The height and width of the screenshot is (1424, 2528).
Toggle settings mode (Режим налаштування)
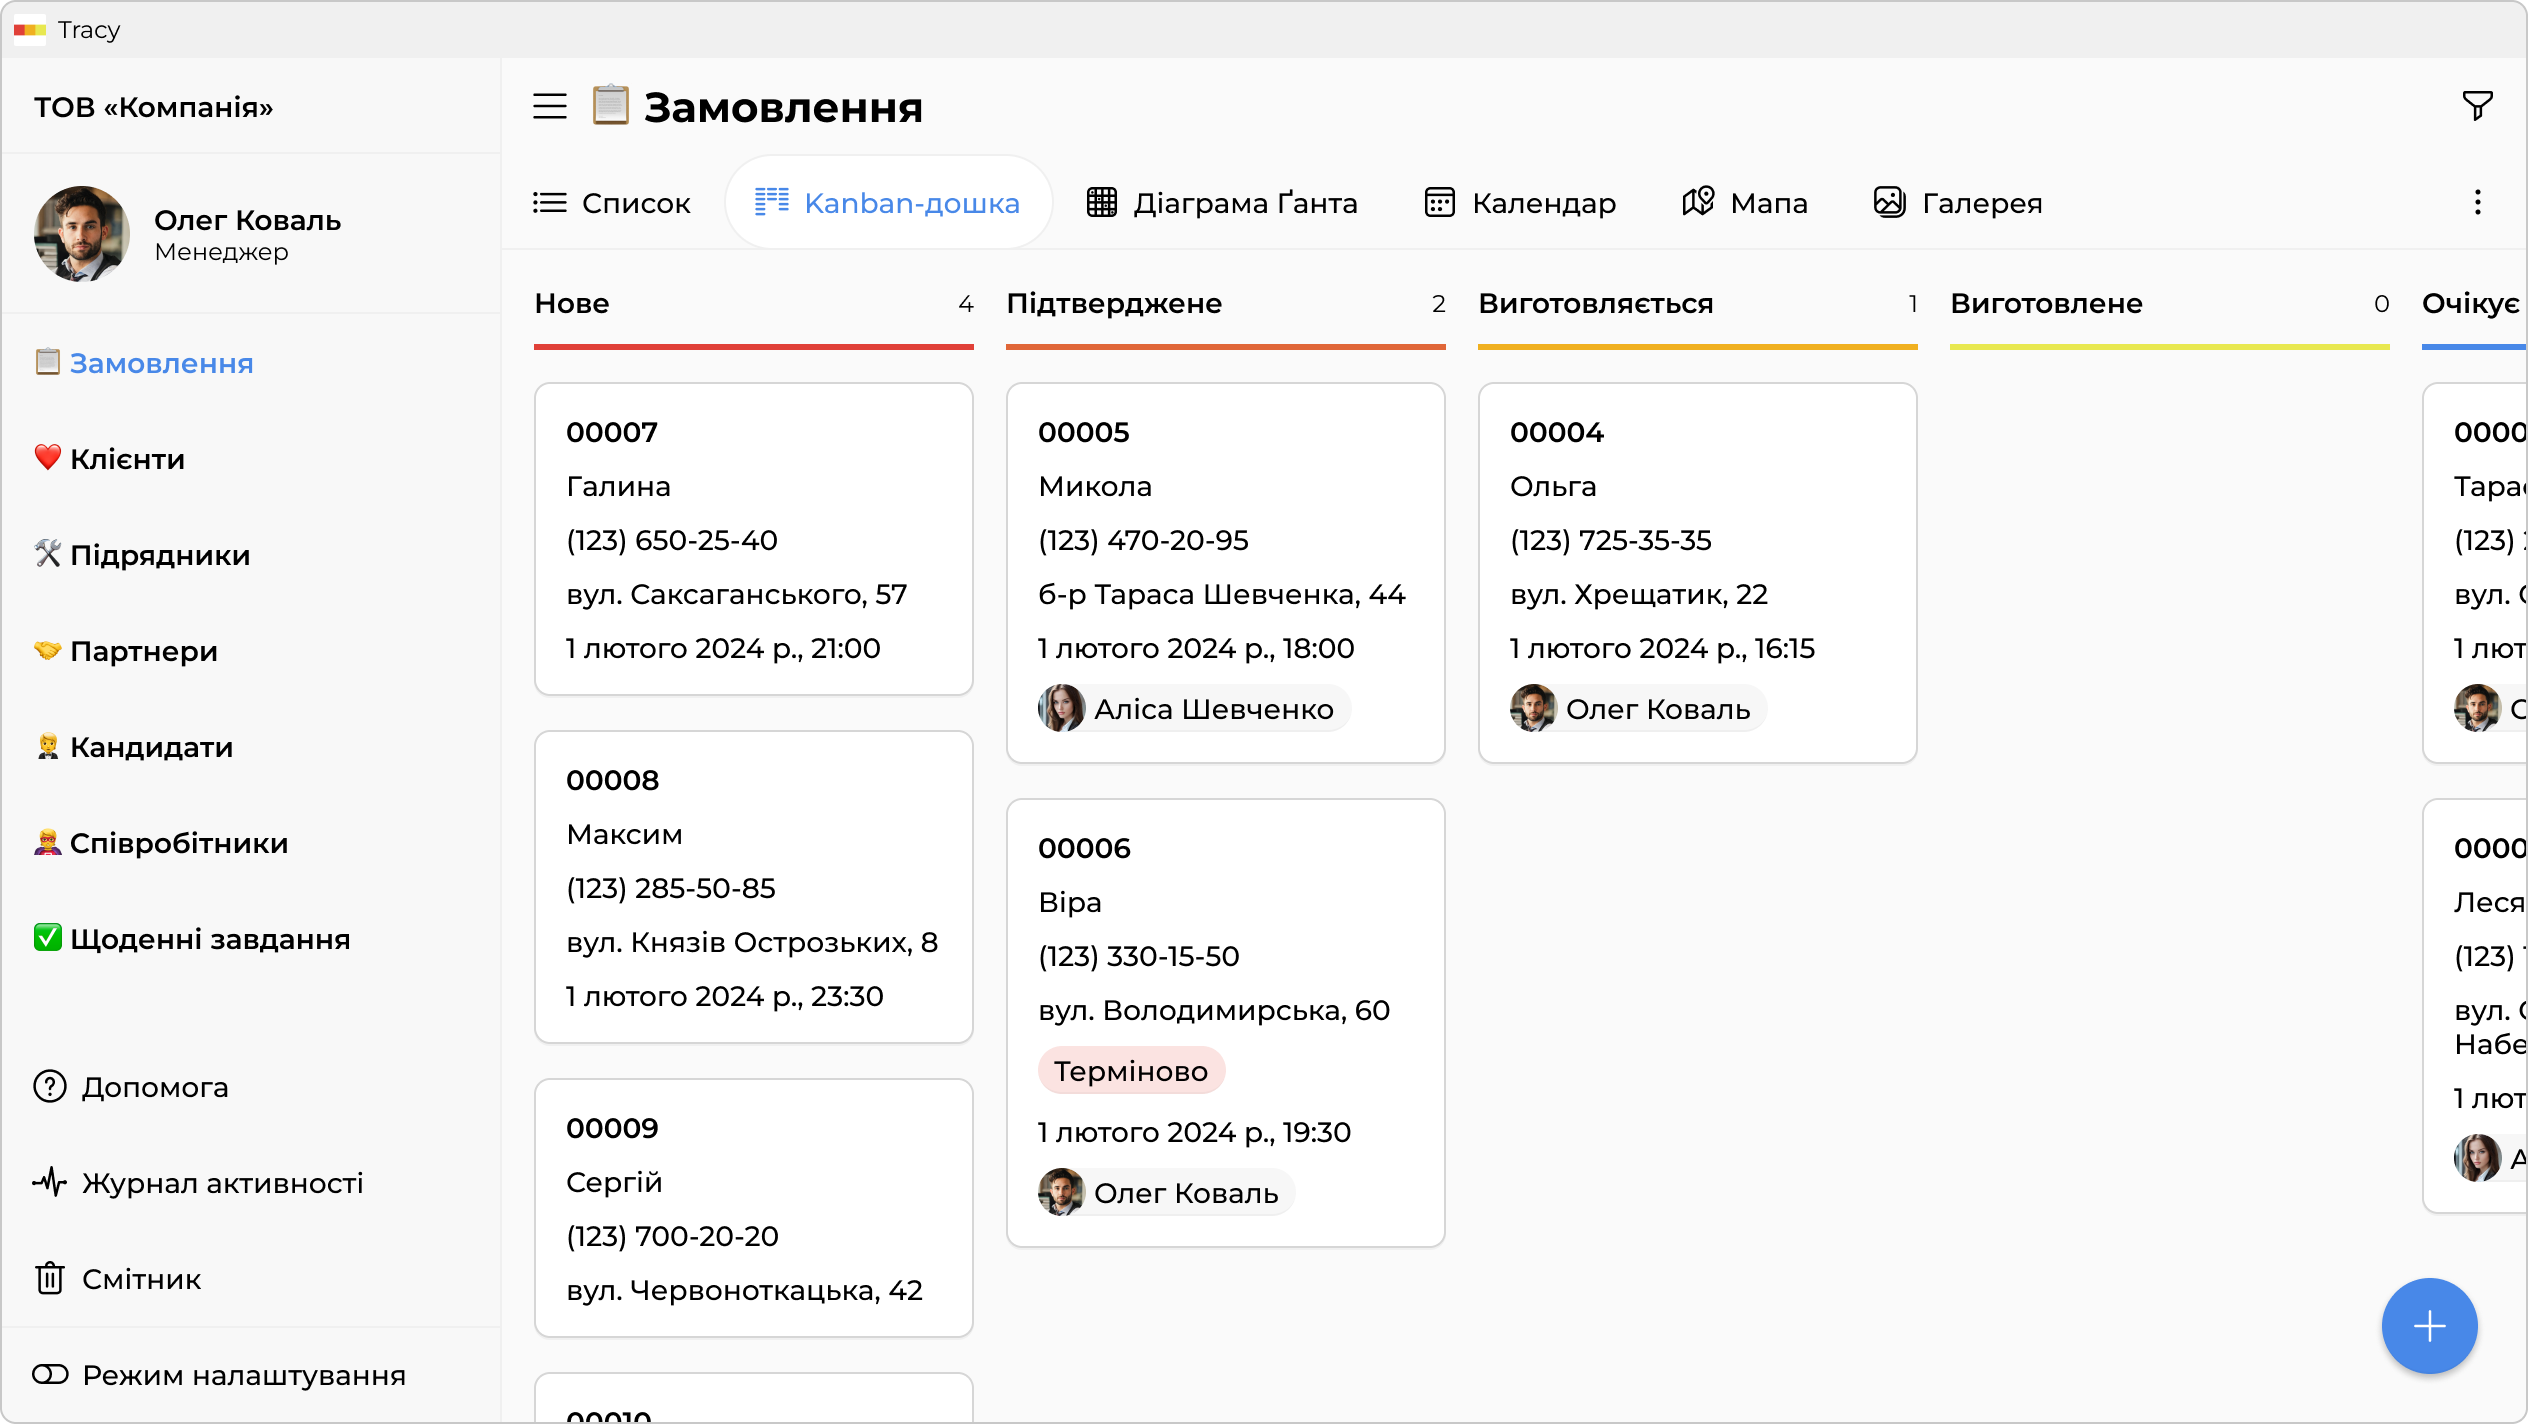tap(219, 1375)
